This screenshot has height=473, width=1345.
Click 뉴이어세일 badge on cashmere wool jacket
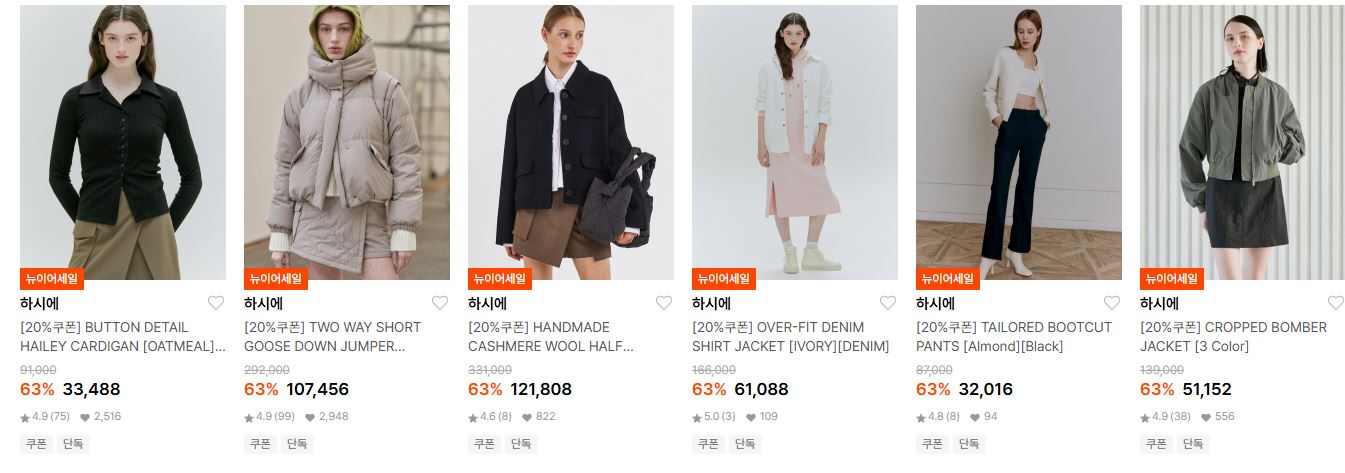[500, 279]
